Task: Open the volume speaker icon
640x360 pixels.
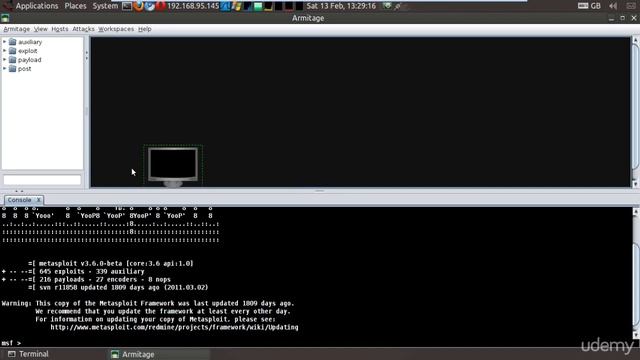Action: pyautogui.click(x=613, y=6)
